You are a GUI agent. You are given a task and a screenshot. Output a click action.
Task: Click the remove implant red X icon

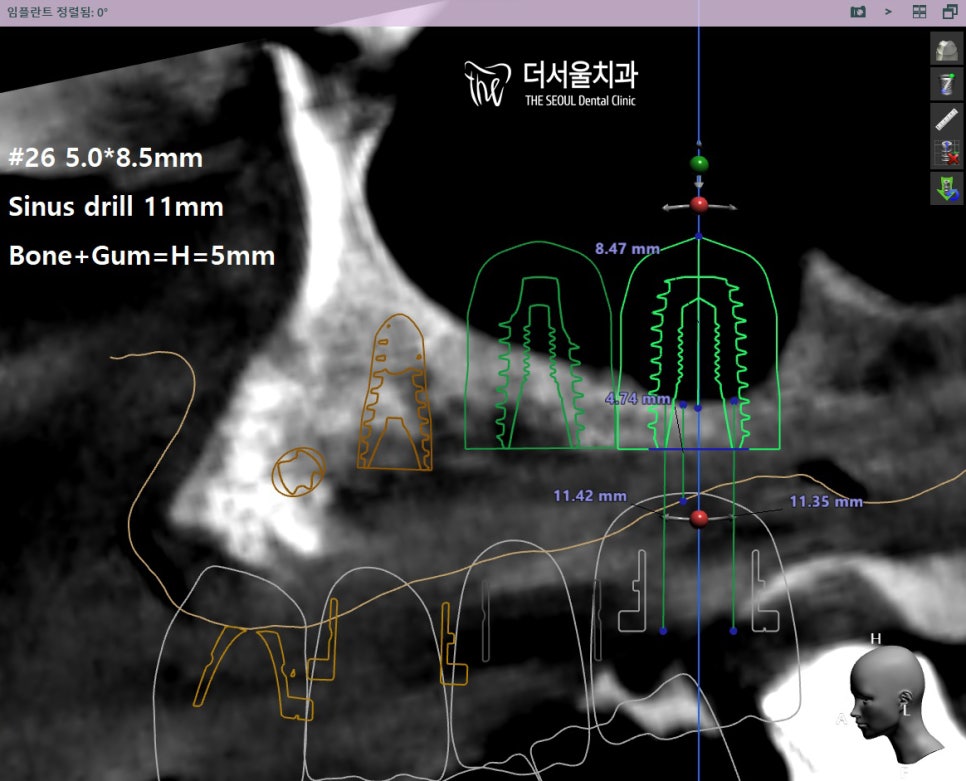coord(946,154)
